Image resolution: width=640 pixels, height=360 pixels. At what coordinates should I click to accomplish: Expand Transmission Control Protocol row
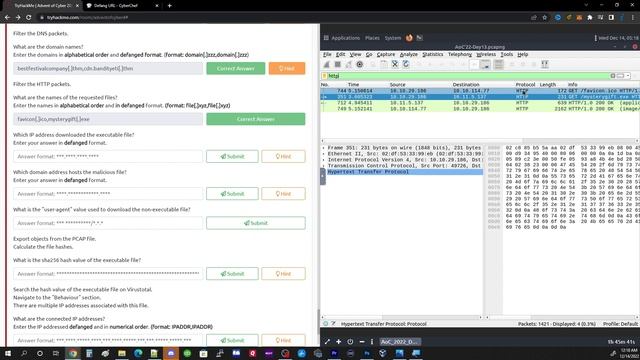point(402,166)
